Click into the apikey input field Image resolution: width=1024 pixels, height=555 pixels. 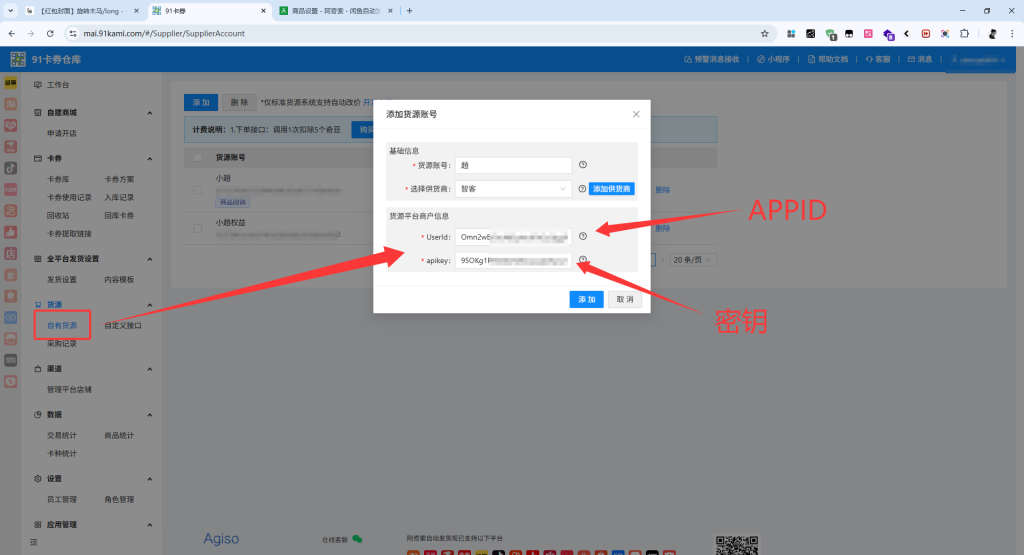click(513, 261)
